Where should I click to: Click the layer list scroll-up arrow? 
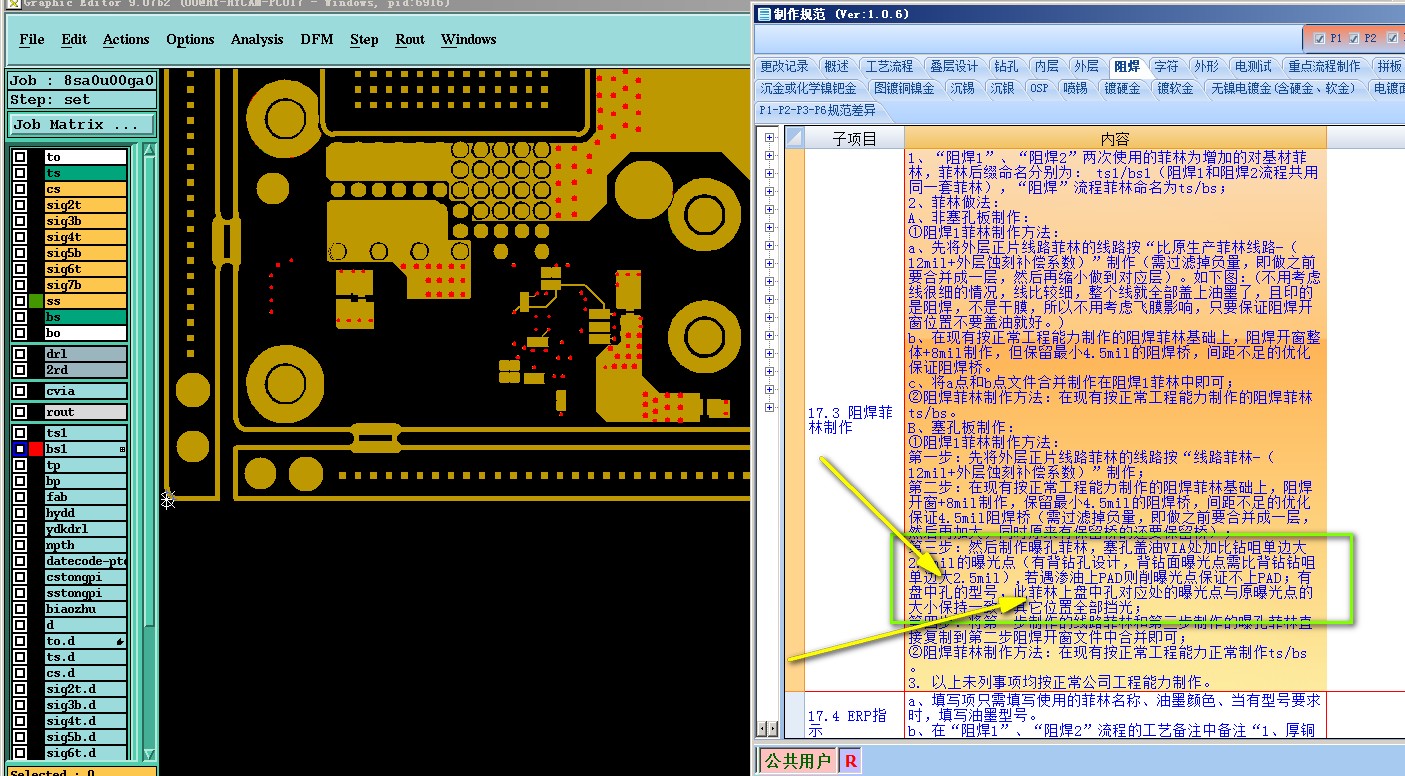point(150,151)
